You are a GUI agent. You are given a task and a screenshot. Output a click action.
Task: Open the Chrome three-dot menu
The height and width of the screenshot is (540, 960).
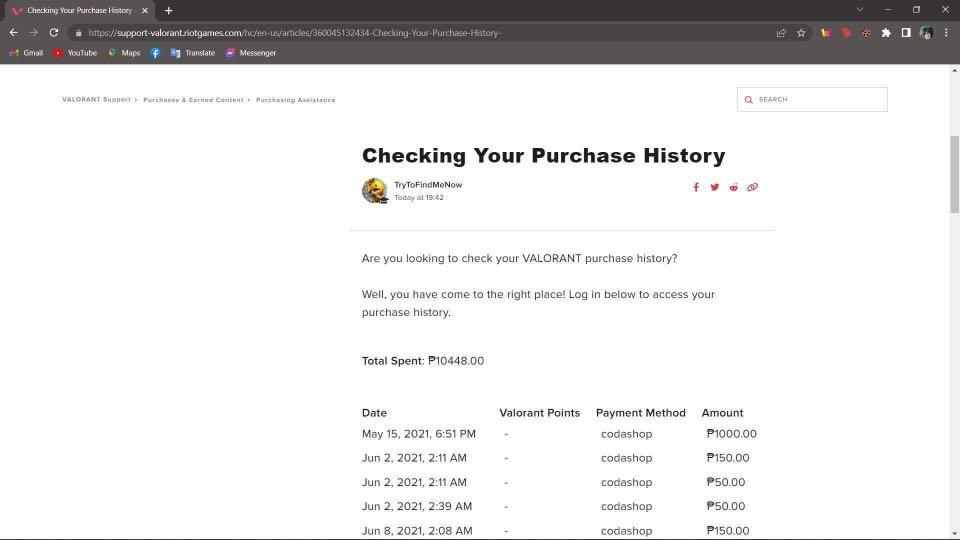tap(947, 33)
